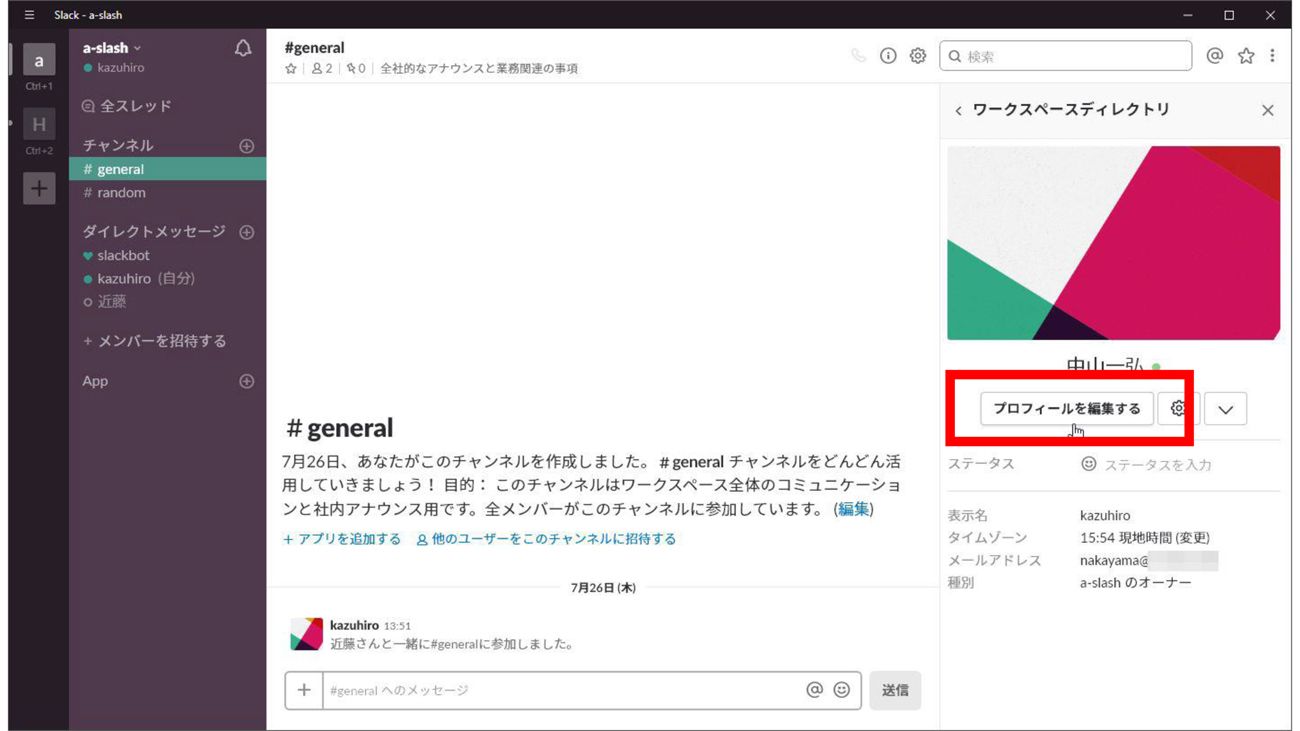The height and width of the screenshot is (731, 1300).
Task: Click the nakayama@ email address
Action: coord(1148,561)
